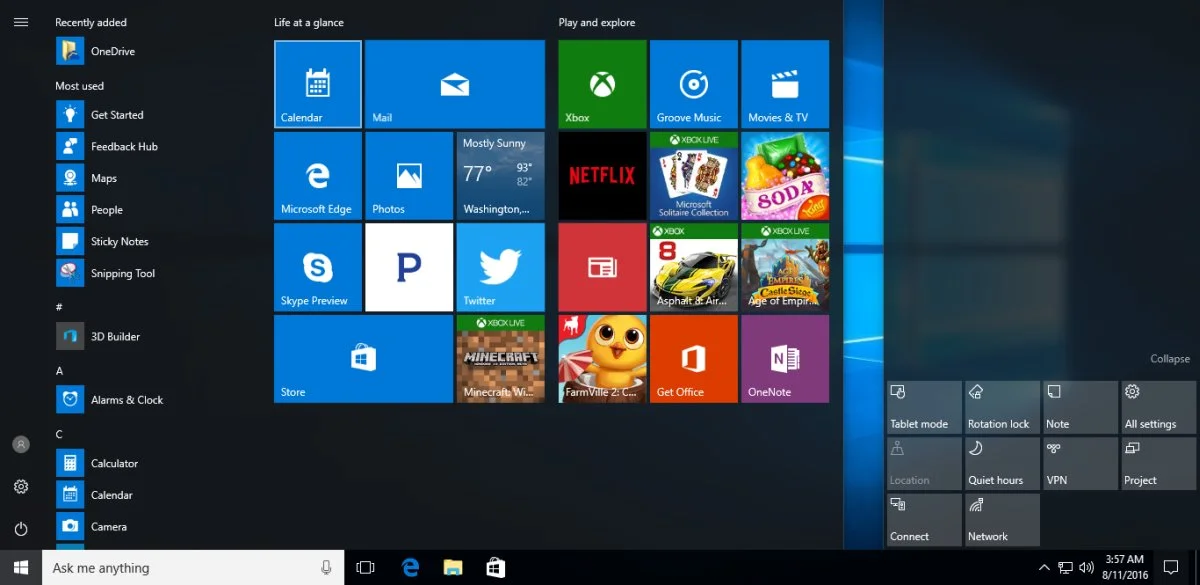Open Movies & TV tile
The height and width of the screenshot is (585, 1200).
(x=785, y=84)
